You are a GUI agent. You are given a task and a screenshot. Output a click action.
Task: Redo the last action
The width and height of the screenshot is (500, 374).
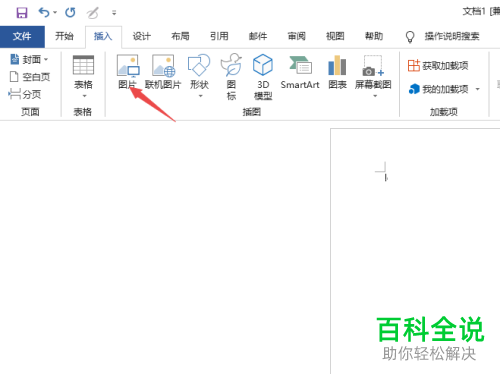pyautogui.click(x=70, y=13)
